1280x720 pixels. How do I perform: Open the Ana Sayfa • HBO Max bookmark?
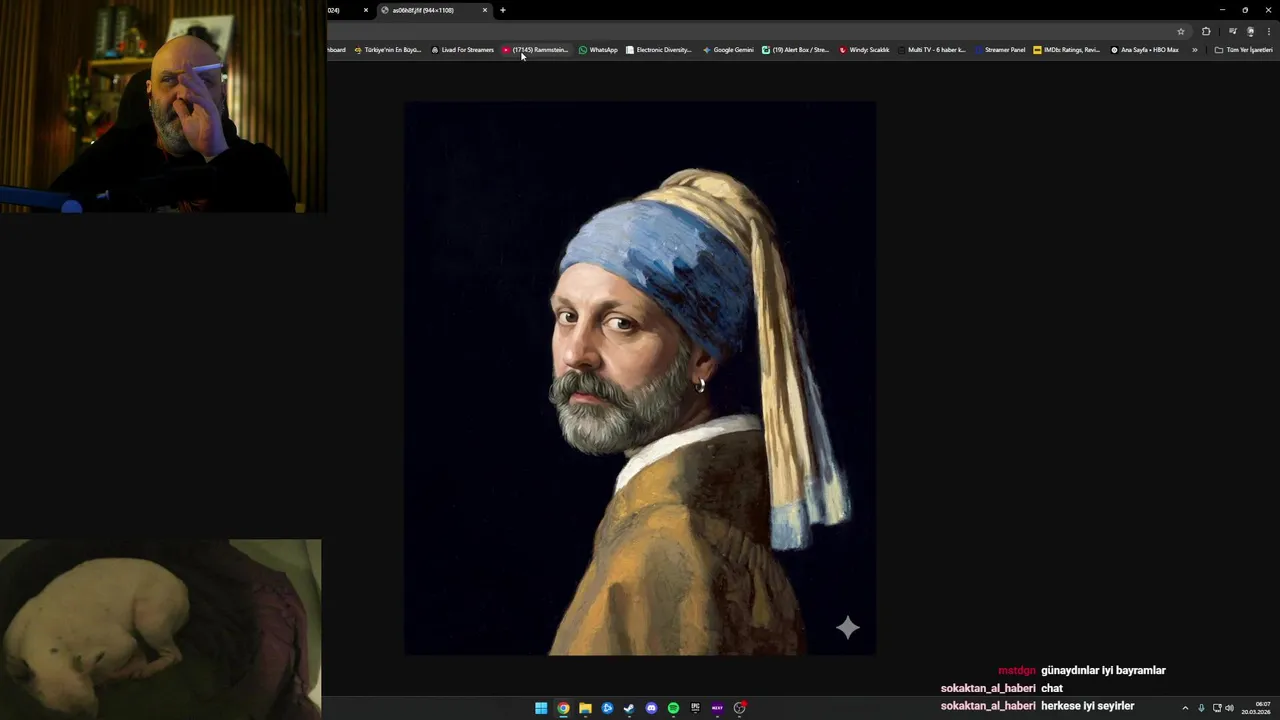1145,50
